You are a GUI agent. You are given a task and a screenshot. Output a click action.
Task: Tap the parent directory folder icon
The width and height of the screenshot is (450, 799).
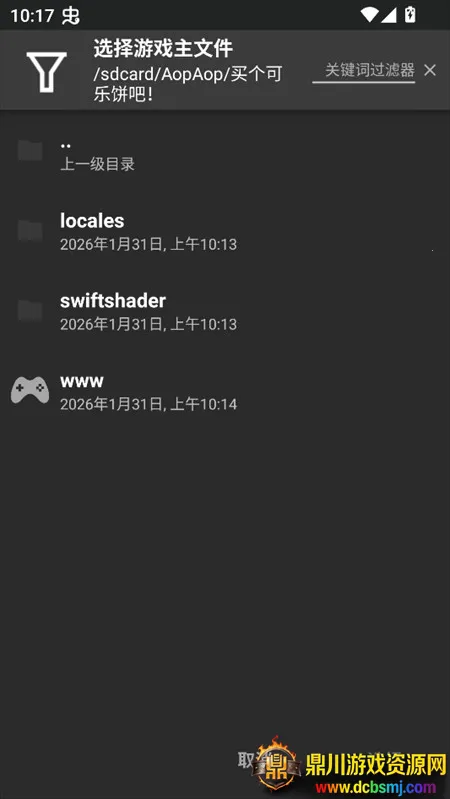point(30,150)
